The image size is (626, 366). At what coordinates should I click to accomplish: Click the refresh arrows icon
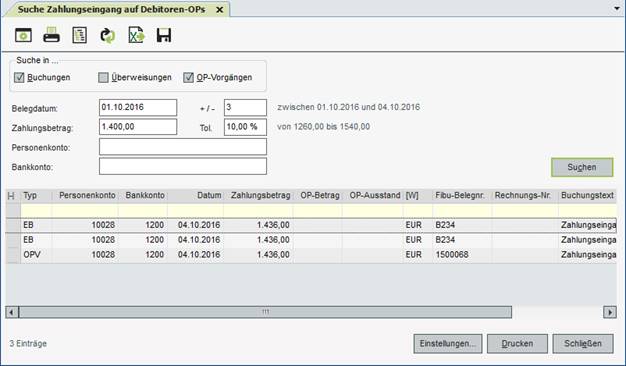[107, 36]
